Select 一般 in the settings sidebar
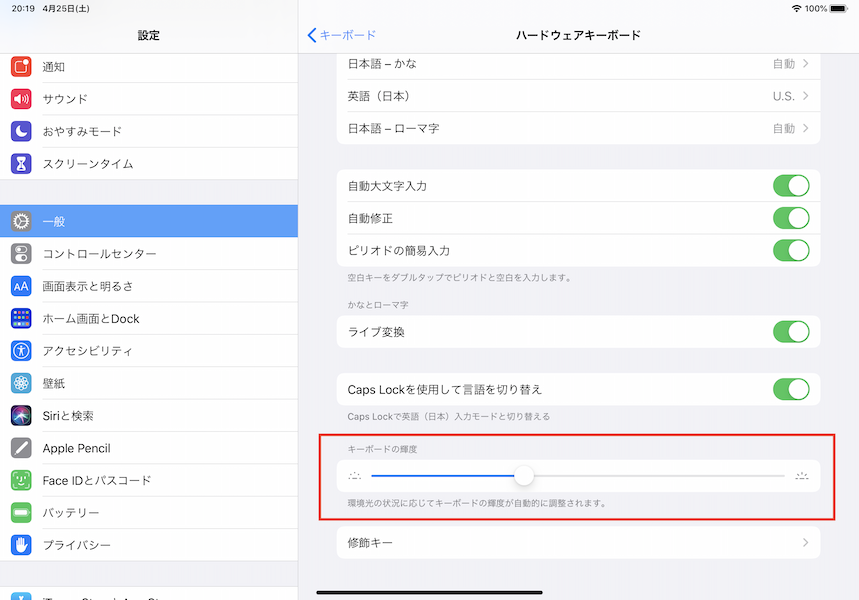This screenshot has width=859, height=600. (x=148, y=221)
